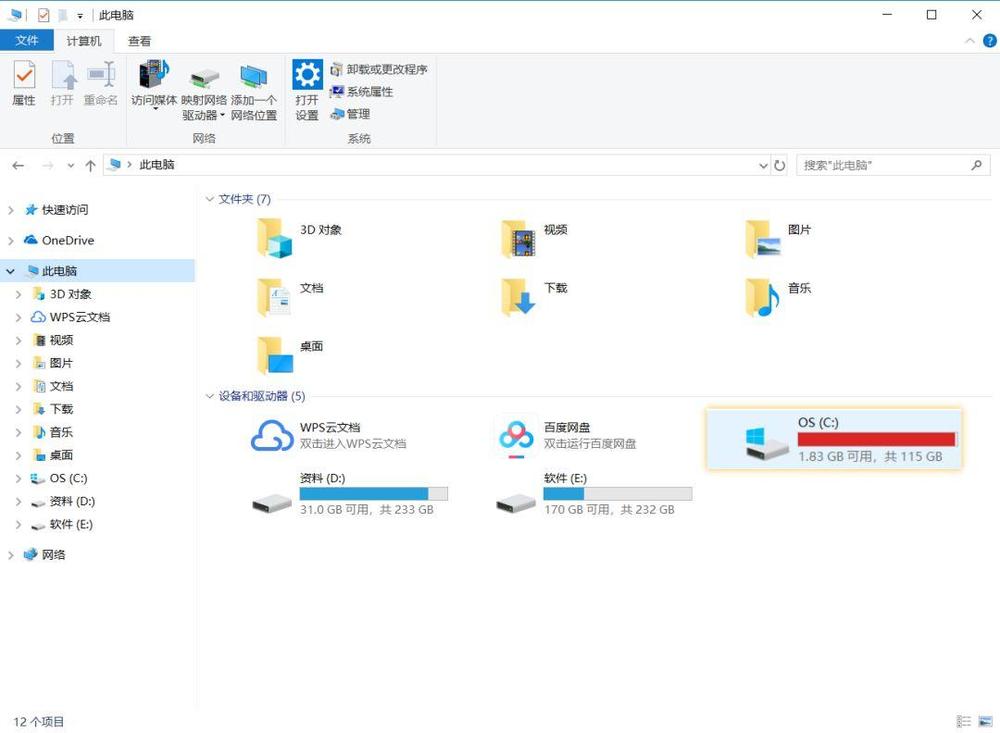Open the 文件 (File) menu
Screen dimensions: 1000x733
tap(27, 41)
